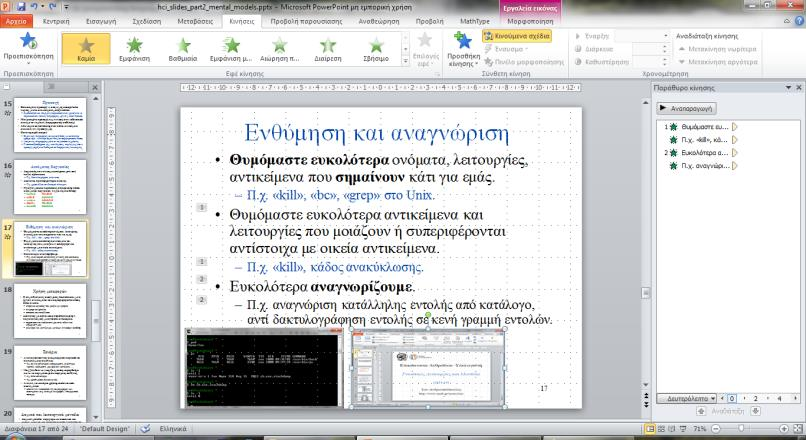The width and height of the screenshot is (806, 440).
Task: Apply the Εμφάνιση μ... fly-in animation effect
Action: [x=231, y=49]
